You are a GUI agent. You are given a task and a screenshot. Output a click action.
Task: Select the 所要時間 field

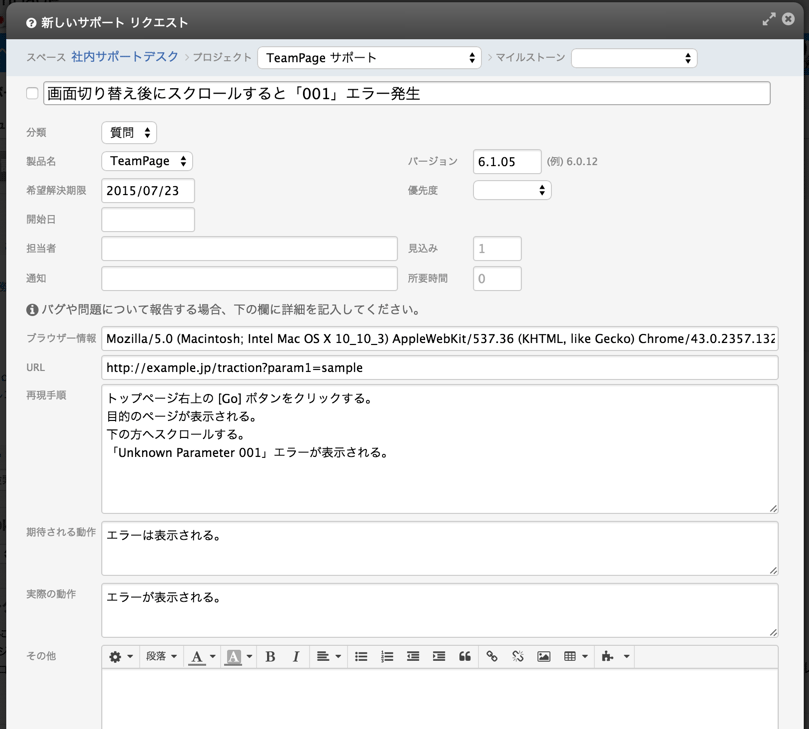point(497,279)
